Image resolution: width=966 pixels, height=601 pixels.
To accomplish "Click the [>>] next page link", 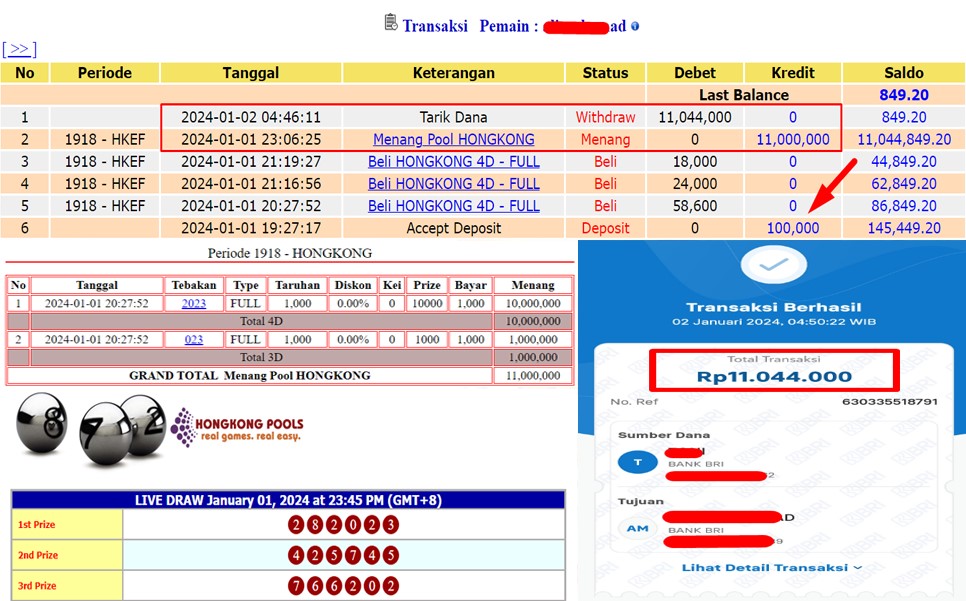I will 19,49.
